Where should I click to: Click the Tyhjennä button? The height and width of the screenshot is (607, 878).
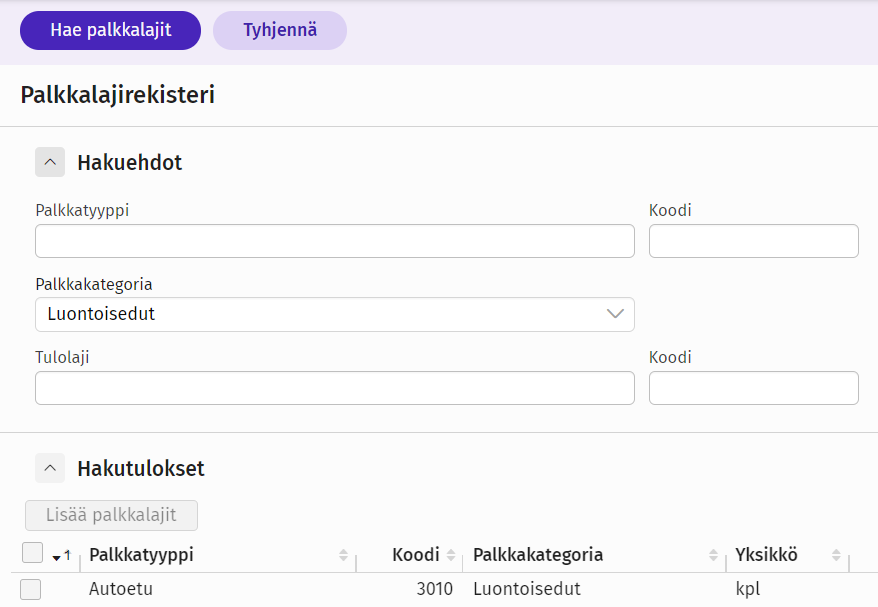tap(280, 30)
